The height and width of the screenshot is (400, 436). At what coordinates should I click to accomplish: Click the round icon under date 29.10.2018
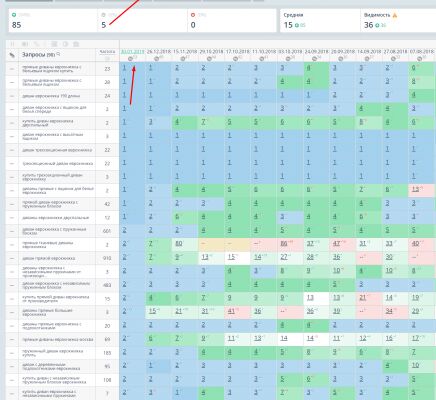pyautogui.click(x=209, y=59)
